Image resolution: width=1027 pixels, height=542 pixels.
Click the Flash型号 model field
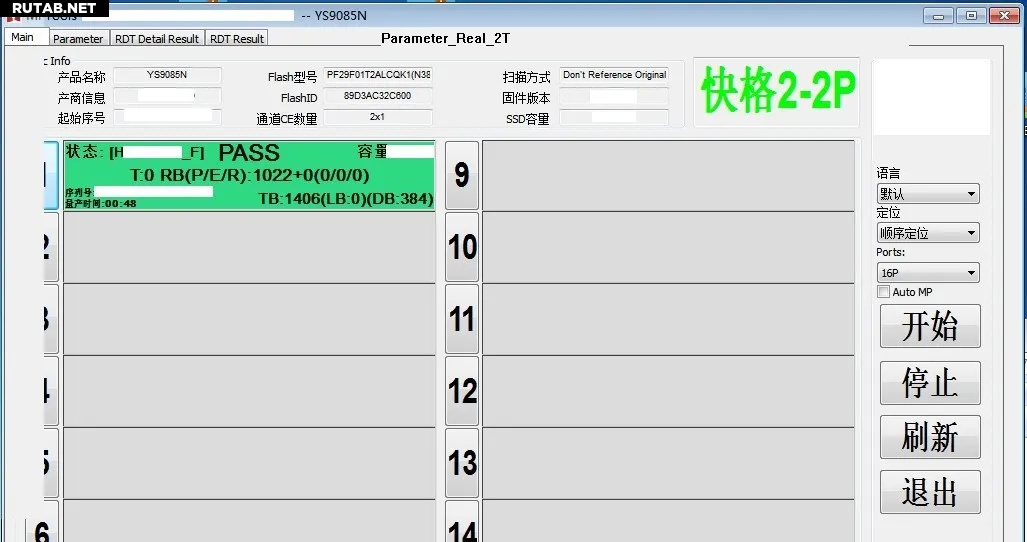tap(378, 76)
